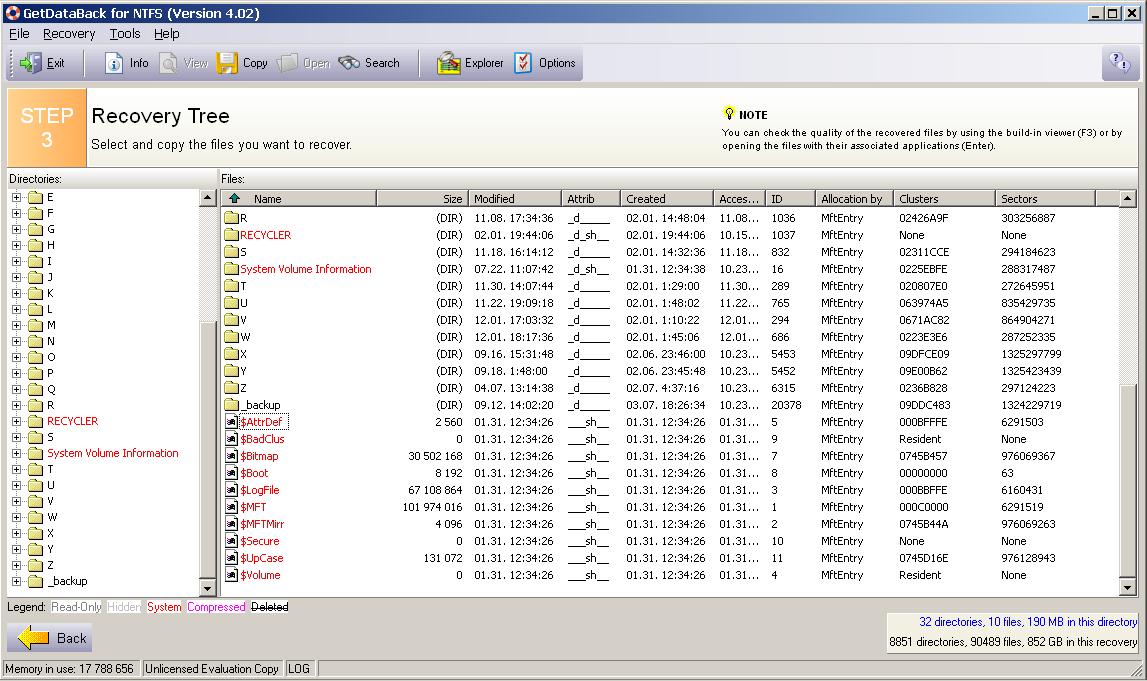Click the $BadClus file icon
This screenshot has height=681, width=1147.
point(231,439)
